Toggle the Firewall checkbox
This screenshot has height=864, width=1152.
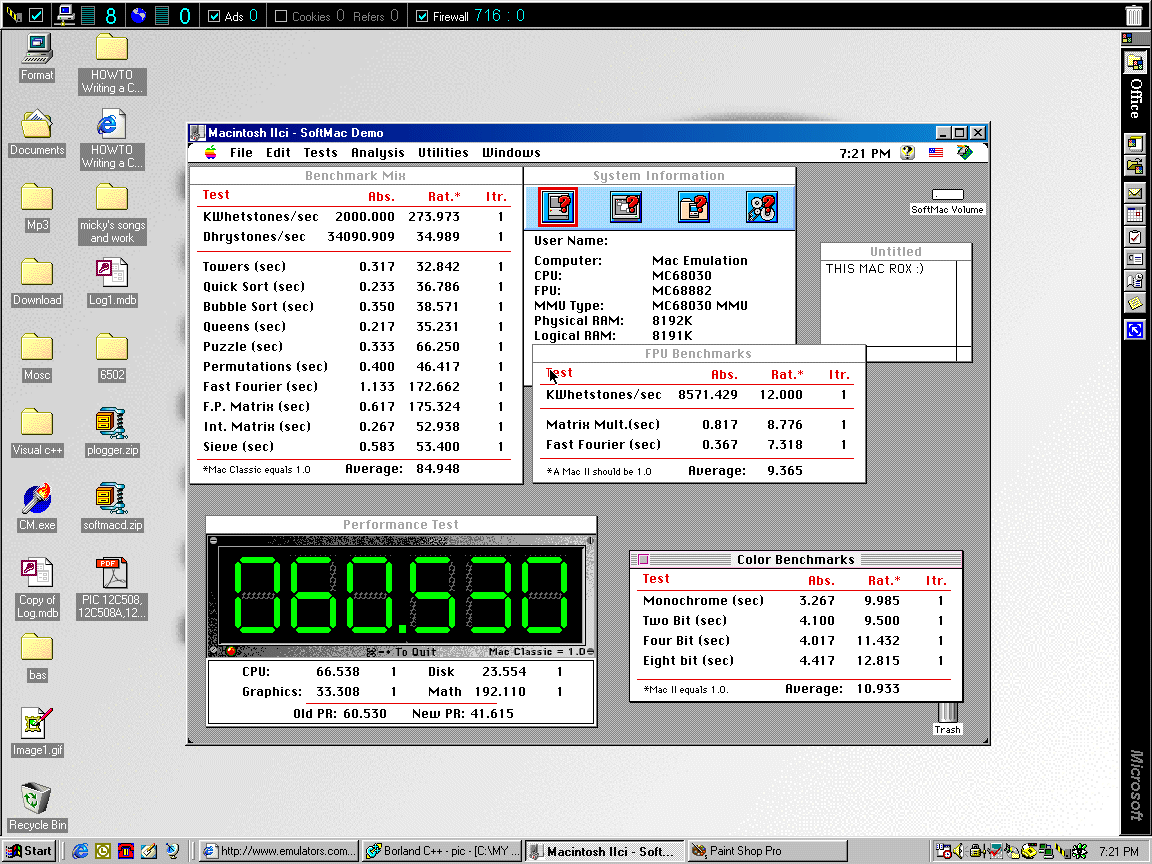(x=422, y=16)
